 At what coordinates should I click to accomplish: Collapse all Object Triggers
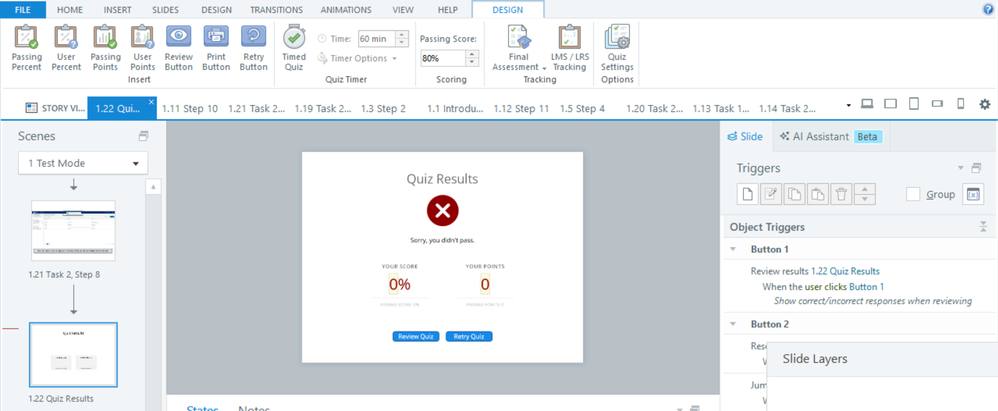tap(983, 227)
